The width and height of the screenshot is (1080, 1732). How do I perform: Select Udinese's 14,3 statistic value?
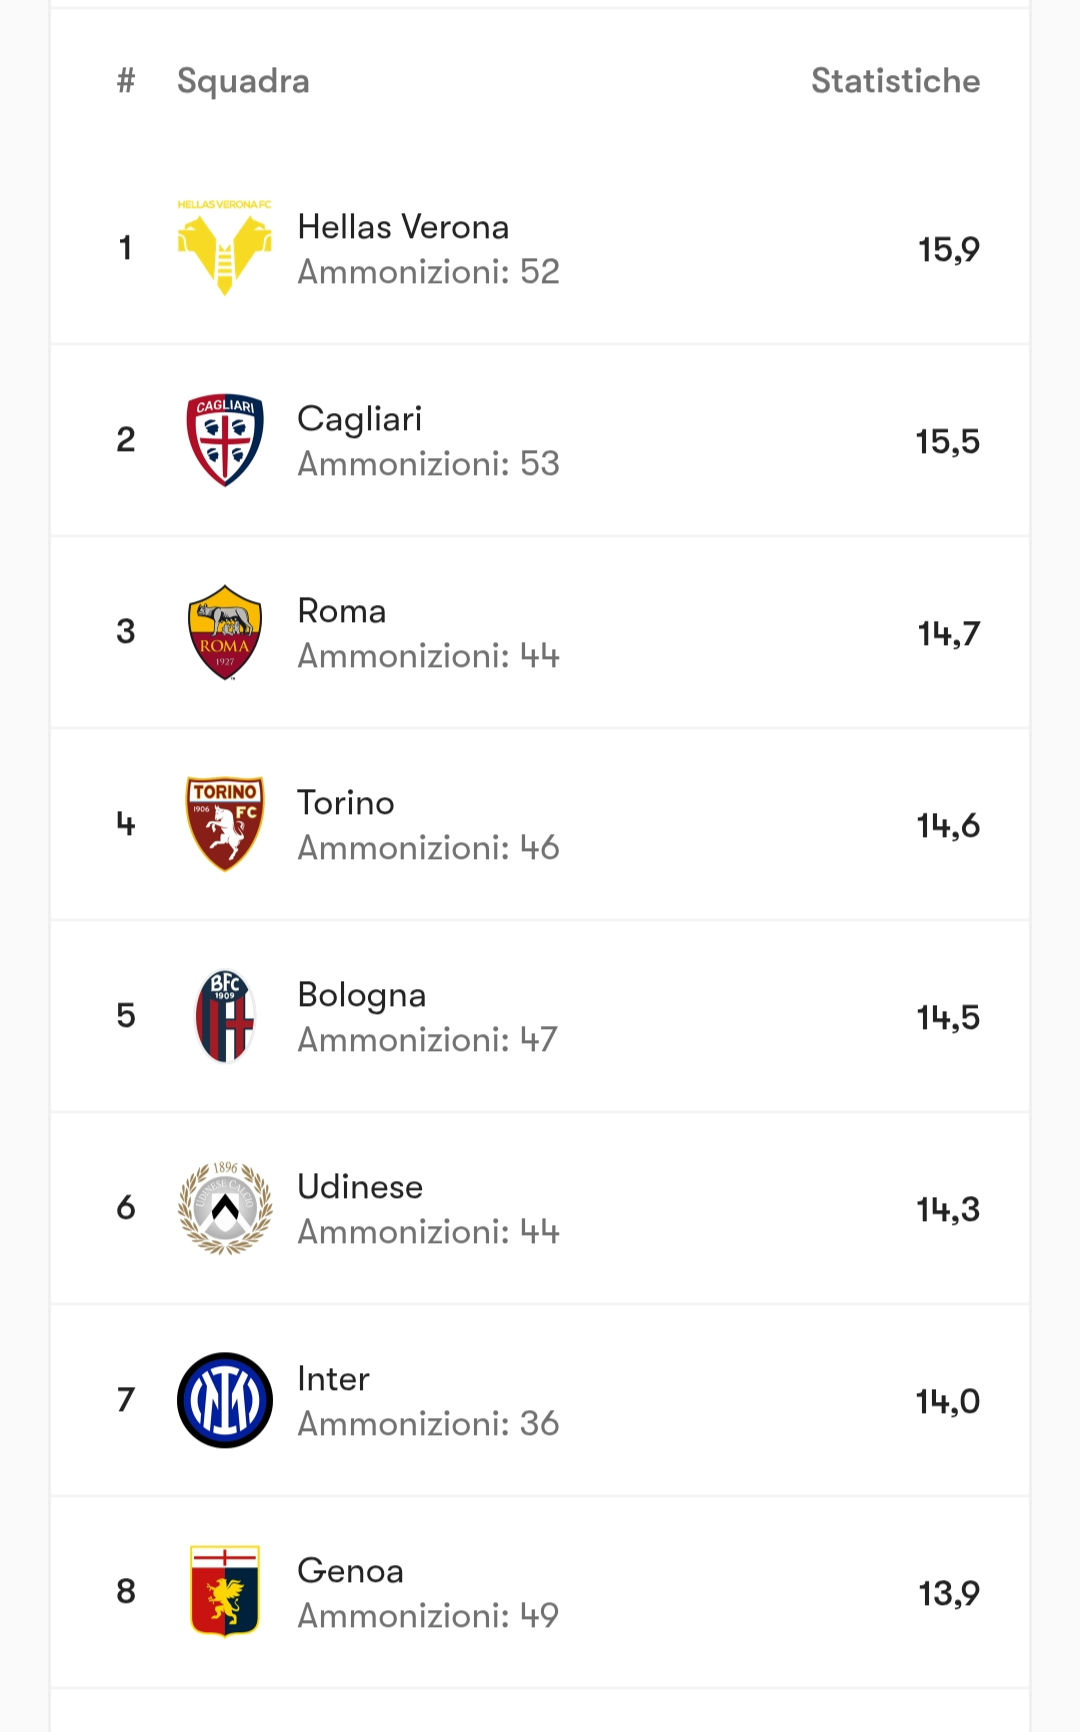click(948, 1209)
